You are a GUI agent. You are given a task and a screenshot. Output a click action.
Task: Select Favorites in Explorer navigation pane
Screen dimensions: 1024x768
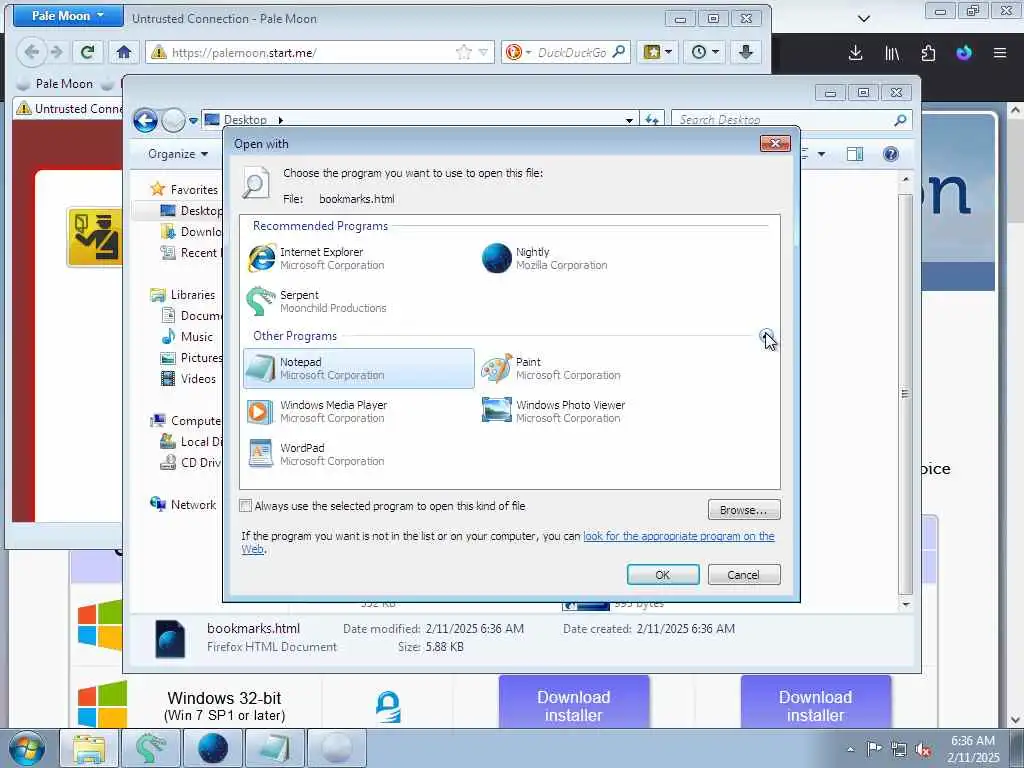(x=194, y=189)
